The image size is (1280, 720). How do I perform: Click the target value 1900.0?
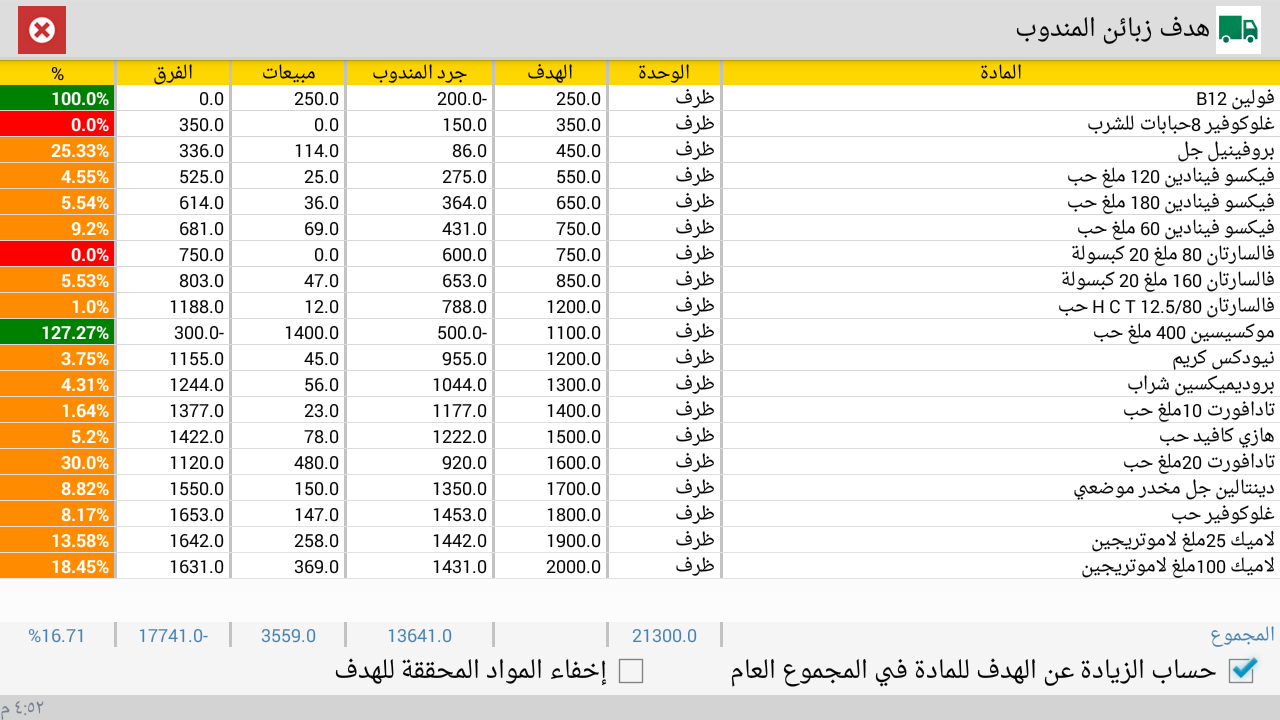click(x=574, y=540)
